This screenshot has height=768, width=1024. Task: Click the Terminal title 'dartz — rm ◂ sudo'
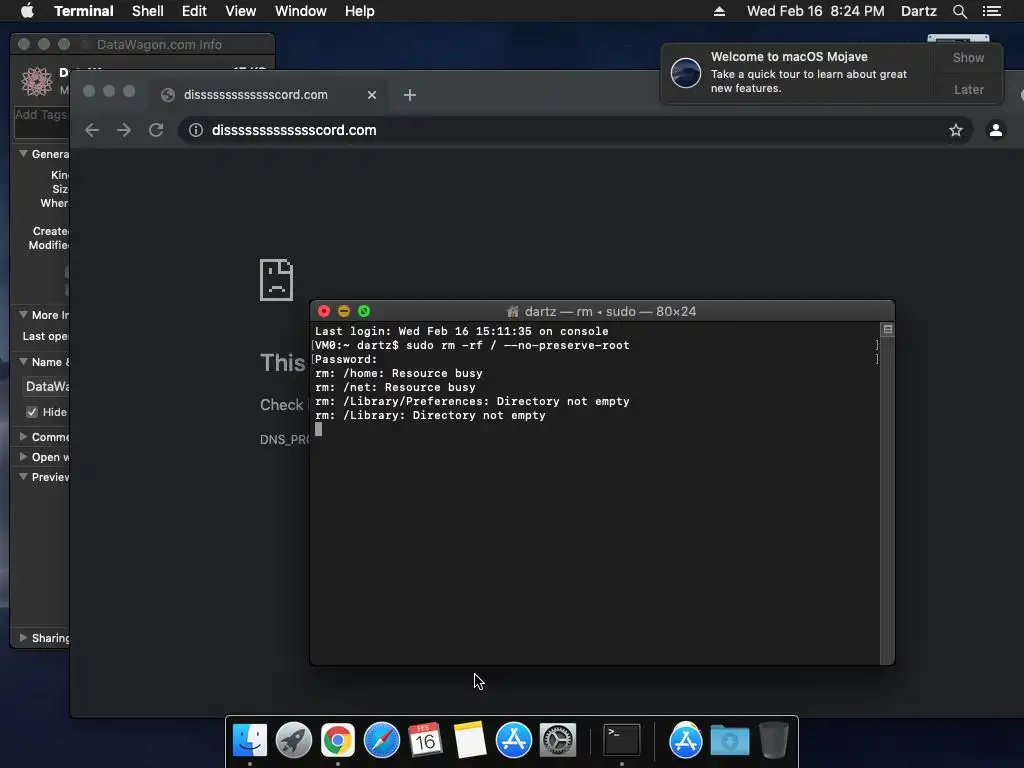pos(601,312)
